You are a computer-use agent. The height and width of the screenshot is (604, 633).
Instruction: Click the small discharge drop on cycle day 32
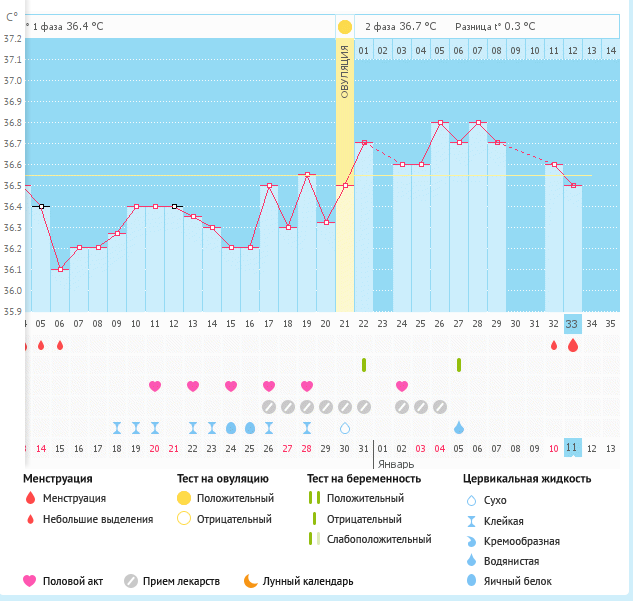[554, 345]
